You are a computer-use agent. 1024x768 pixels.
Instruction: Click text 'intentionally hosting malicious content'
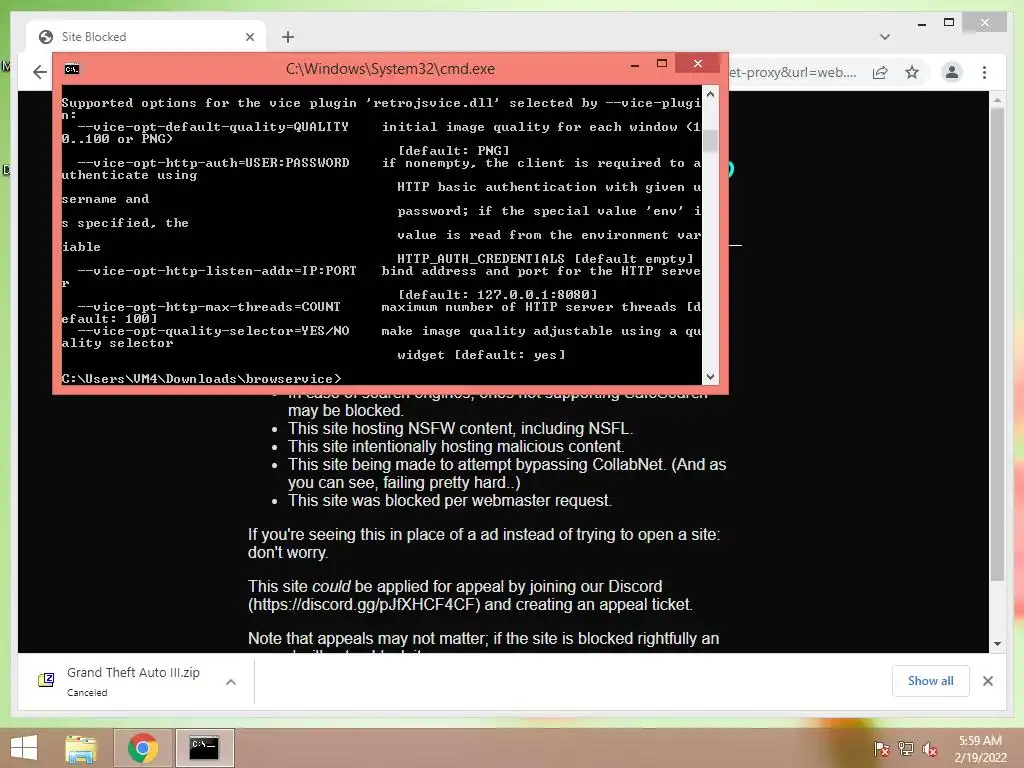coord(488,447)
